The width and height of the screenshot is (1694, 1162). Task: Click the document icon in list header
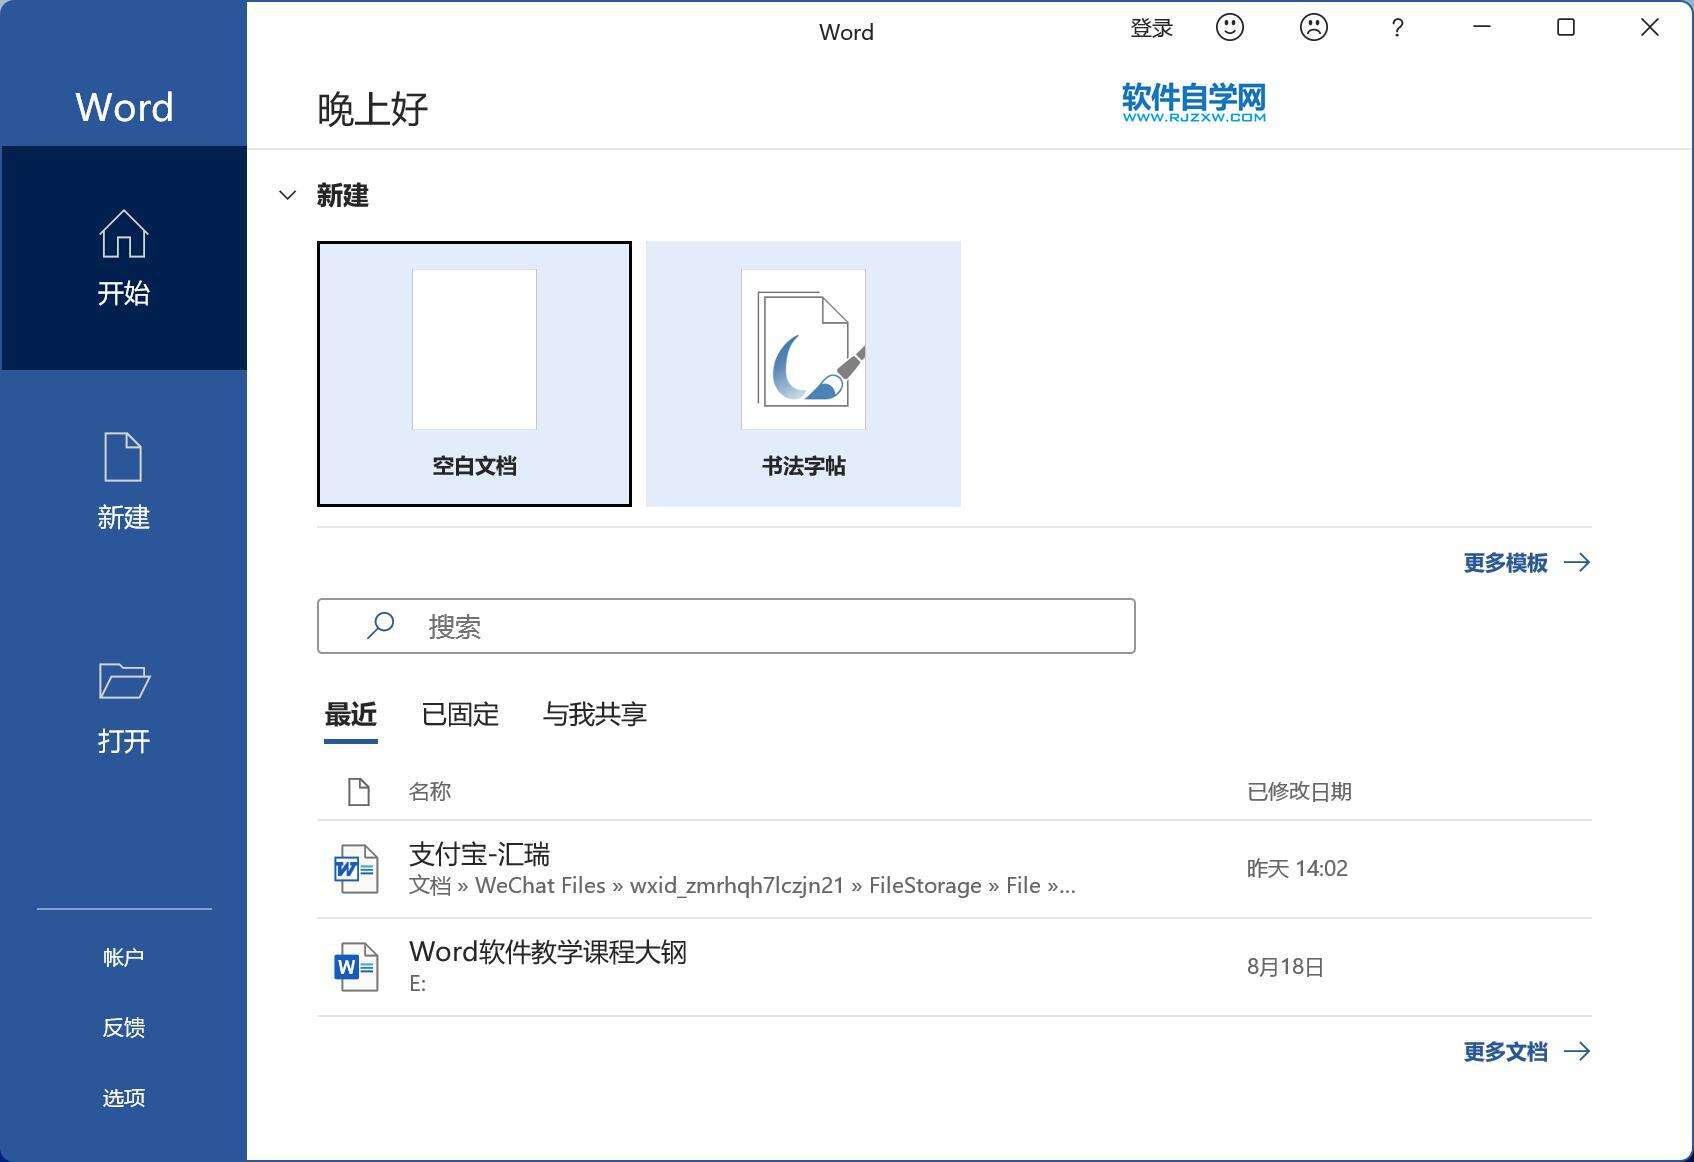359,792
